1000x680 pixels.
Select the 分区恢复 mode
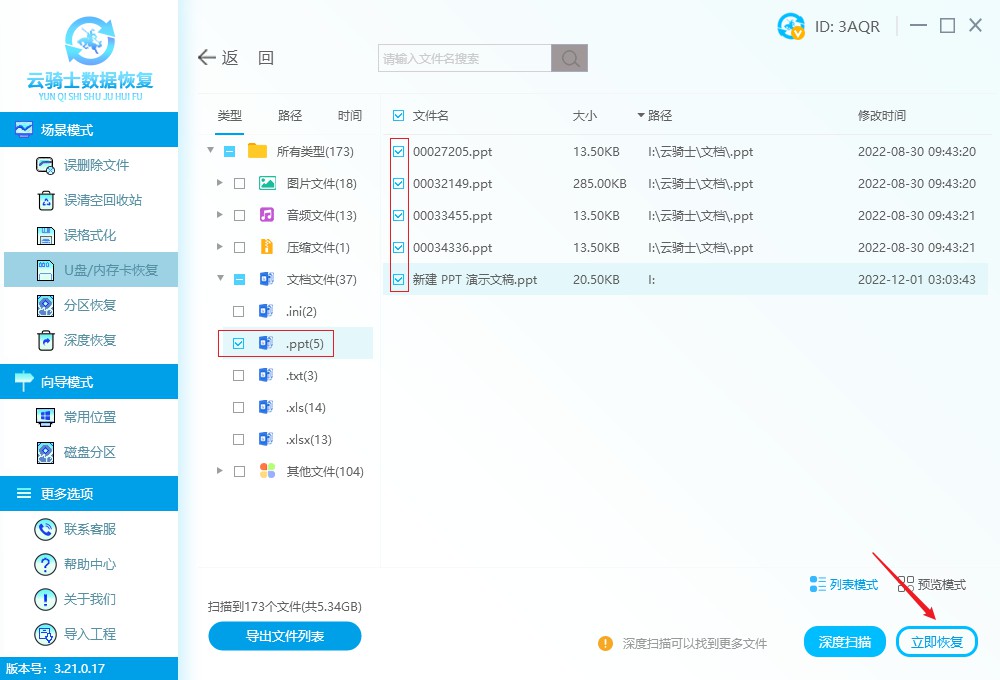pyautogui.click(x=70, y=306)
